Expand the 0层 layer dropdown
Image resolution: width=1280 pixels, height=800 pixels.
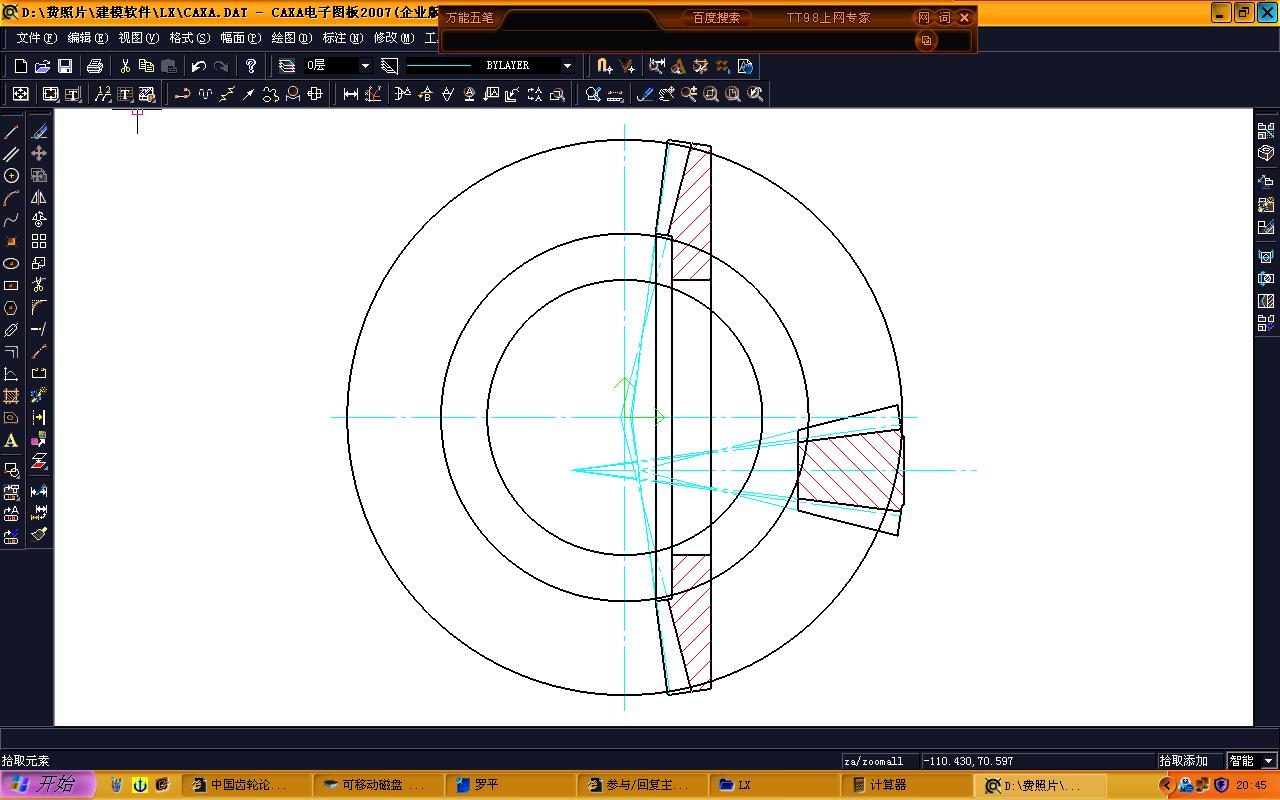[365, 66]
